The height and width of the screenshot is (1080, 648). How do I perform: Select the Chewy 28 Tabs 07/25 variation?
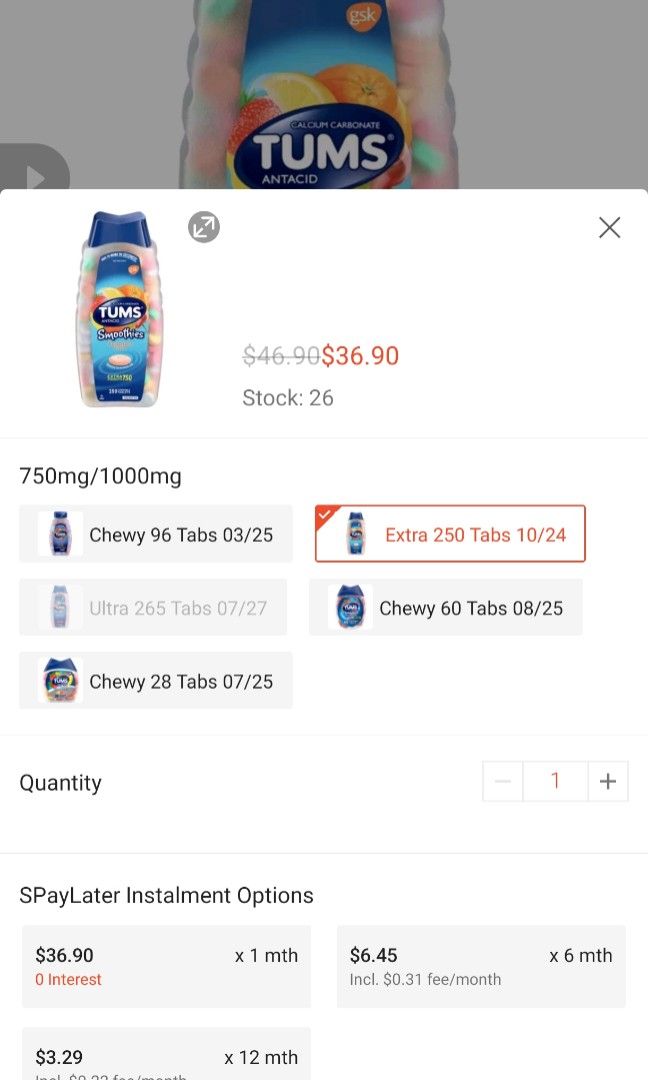click(x=156, y=681)
